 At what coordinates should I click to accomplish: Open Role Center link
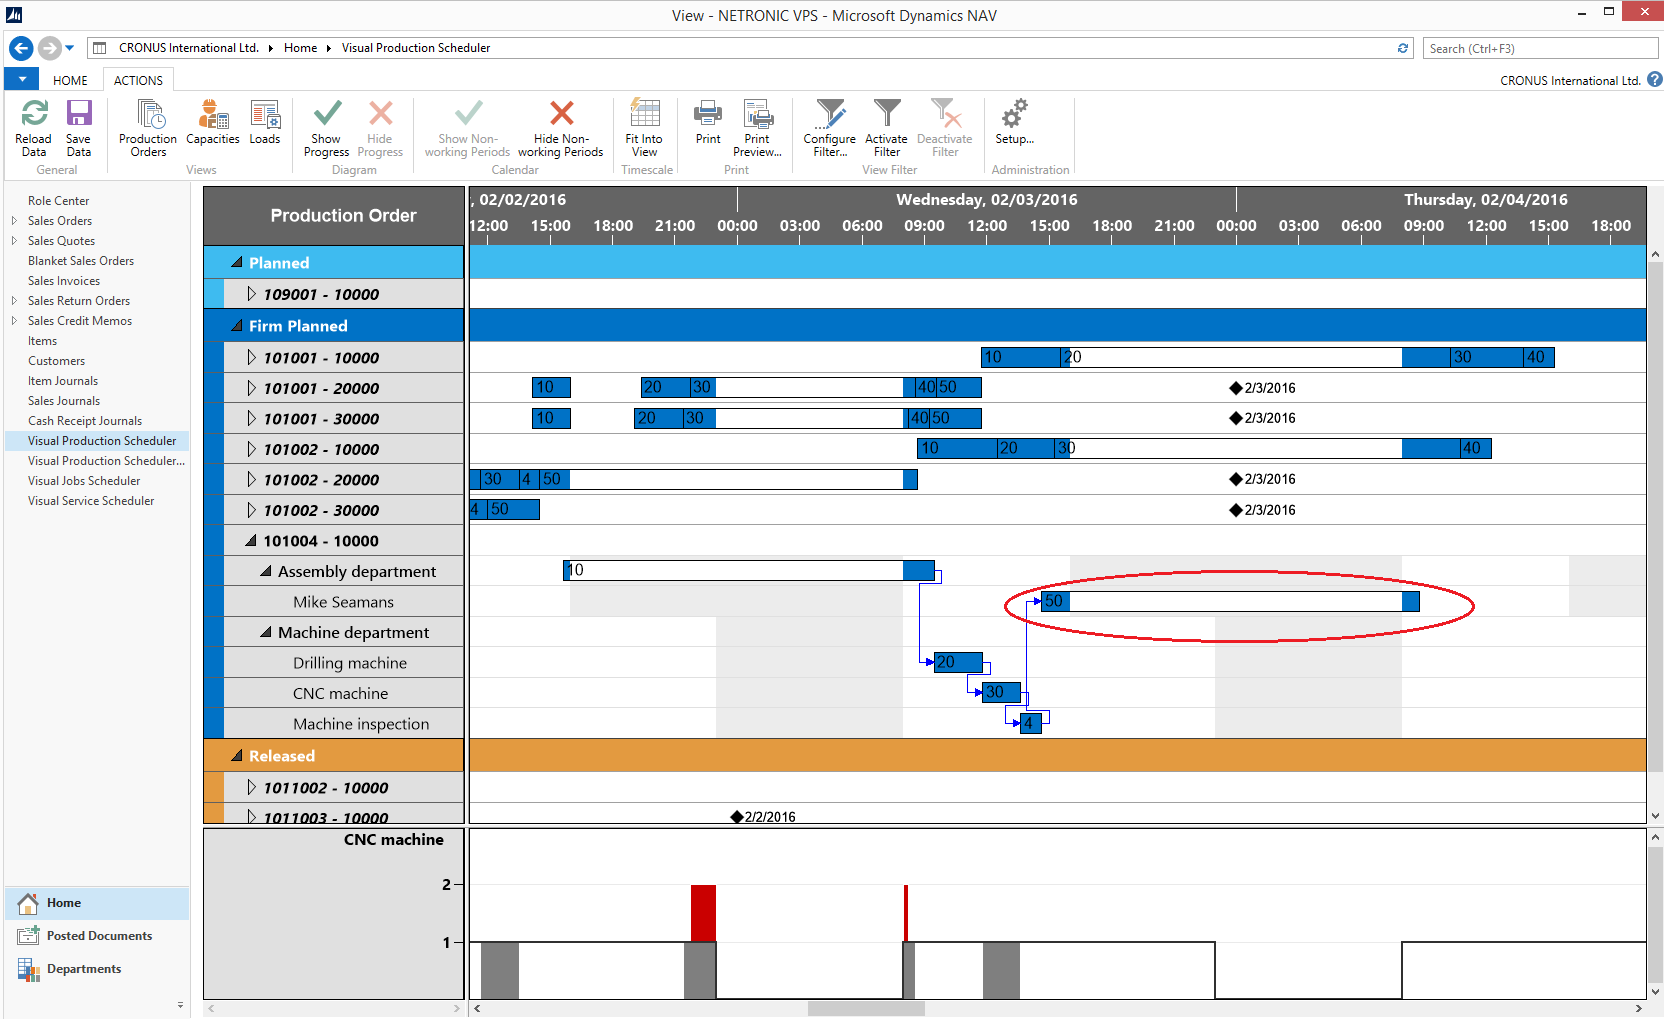[58, 201]
